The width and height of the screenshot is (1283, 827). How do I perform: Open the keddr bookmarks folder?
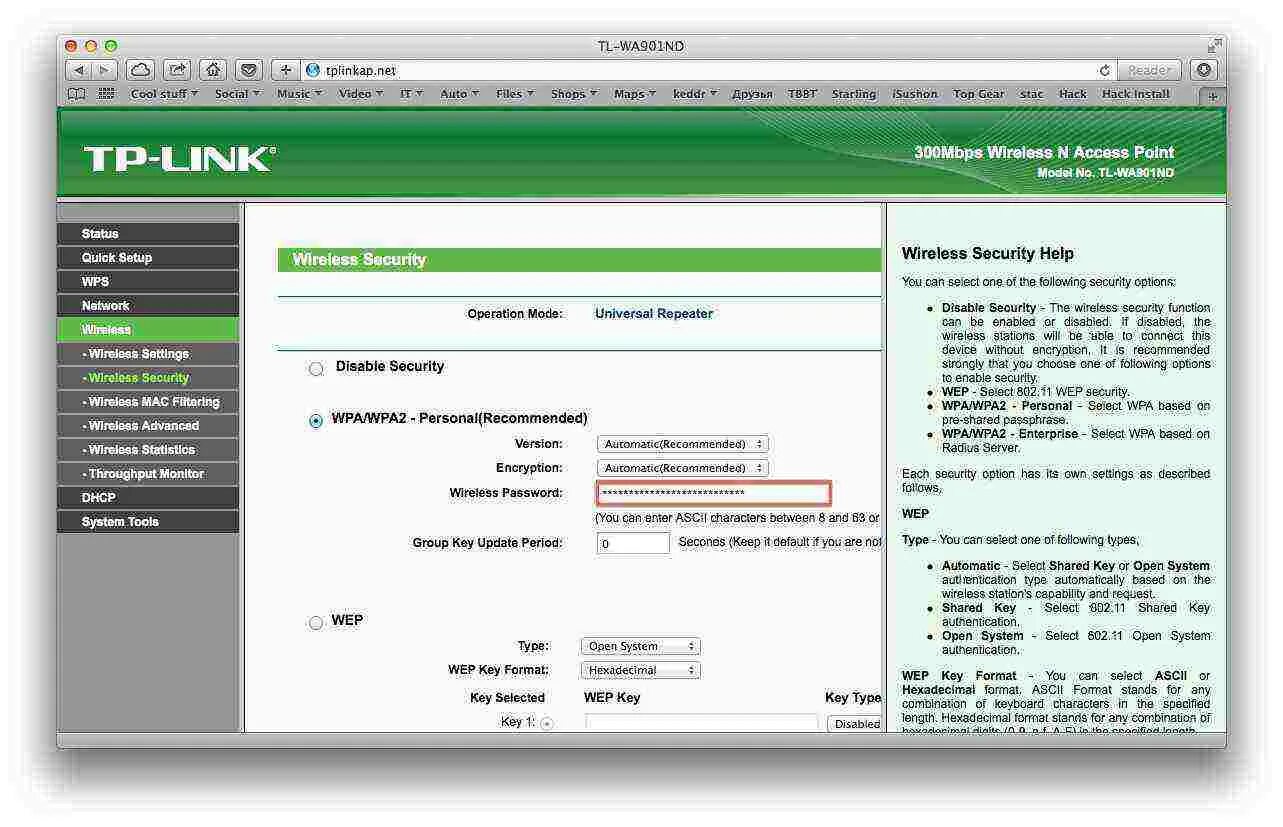(x=695, y=94)
